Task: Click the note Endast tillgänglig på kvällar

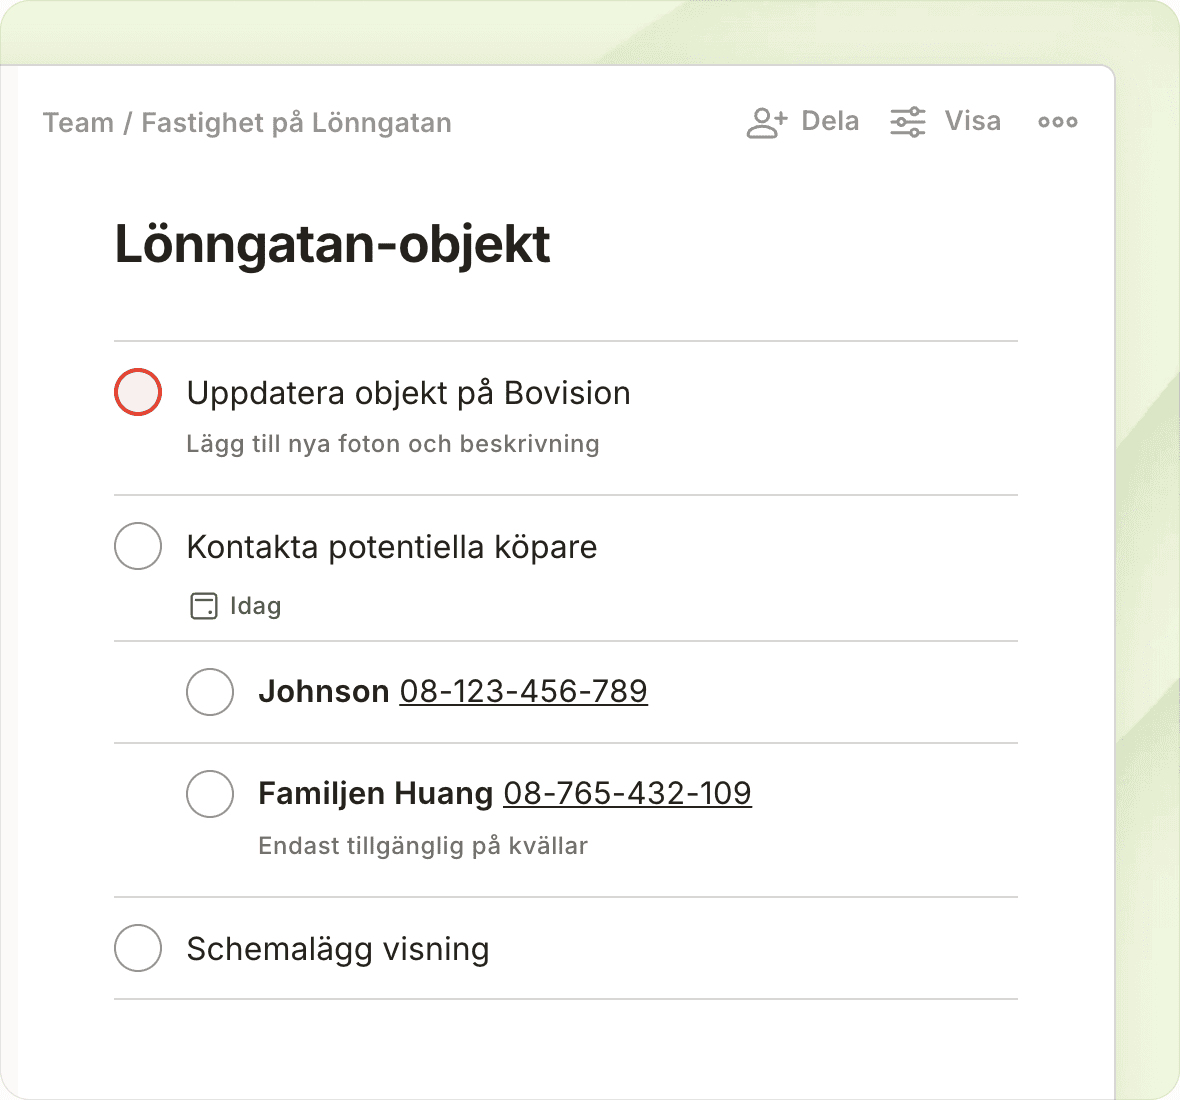Action: tap(423, 846)
